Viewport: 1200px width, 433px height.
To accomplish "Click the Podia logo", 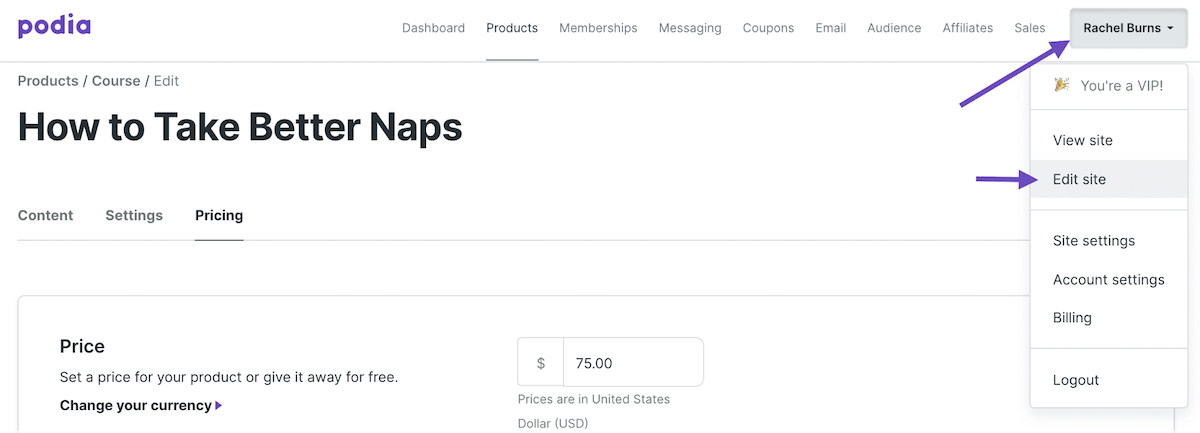I will 54,27.
